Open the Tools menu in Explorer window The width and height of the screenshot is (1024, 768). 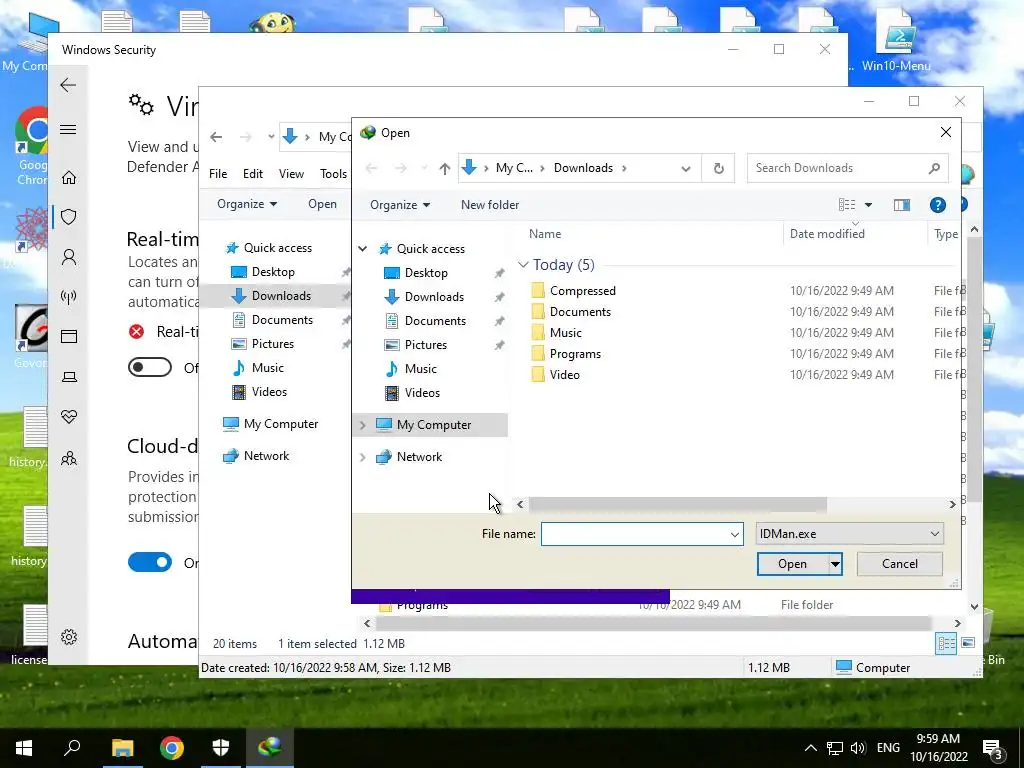pos(334,174)
